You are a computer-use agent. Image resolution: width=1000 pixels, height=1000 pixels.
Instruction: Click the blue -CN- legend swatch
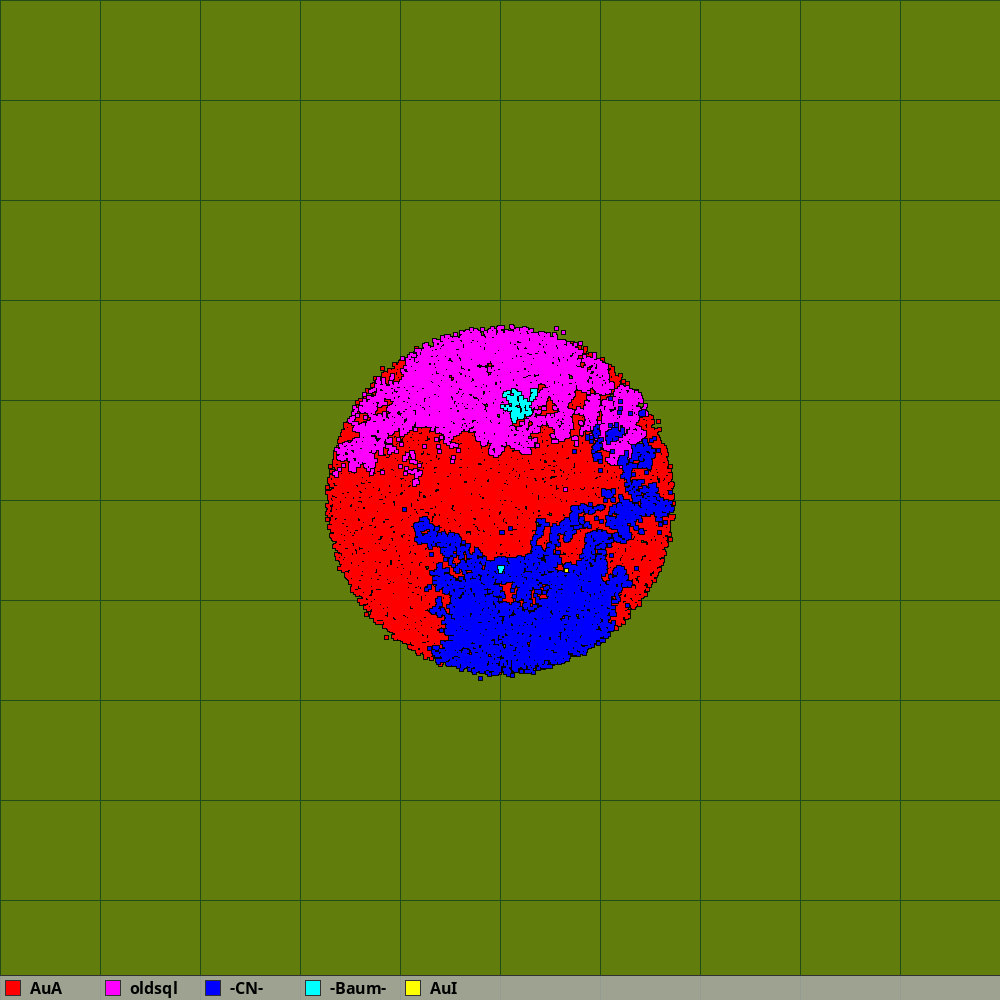coord(213,988)
